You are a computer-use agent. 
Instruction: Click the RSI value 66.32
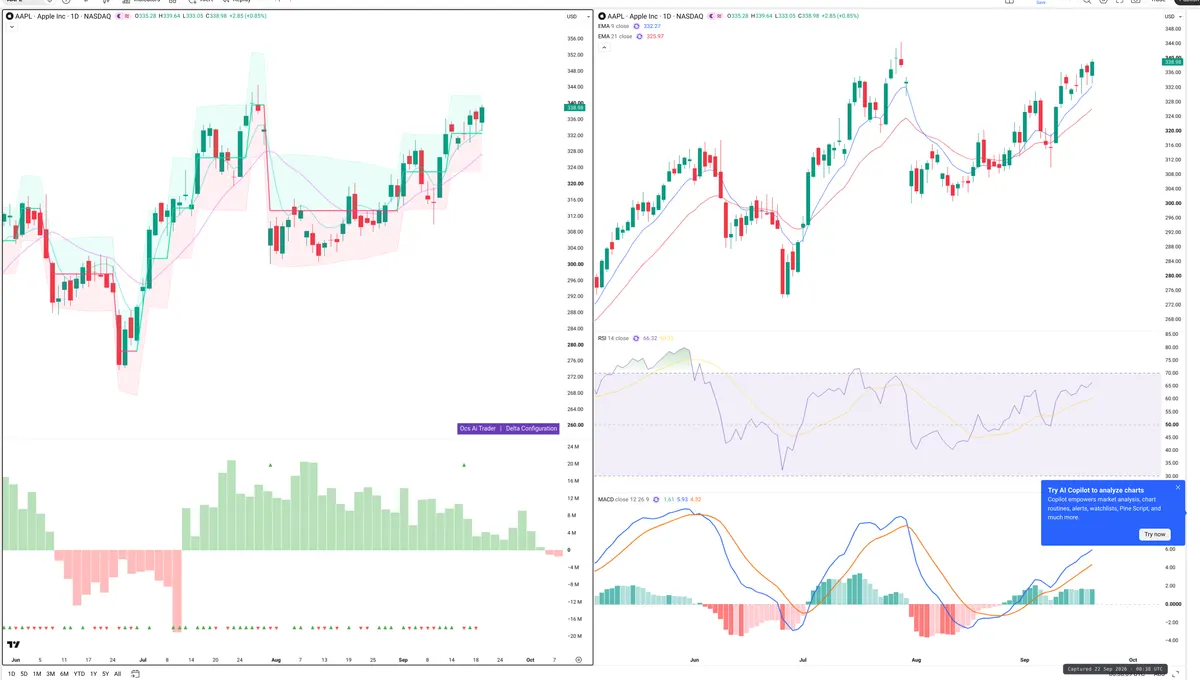(x=650, y=338)
